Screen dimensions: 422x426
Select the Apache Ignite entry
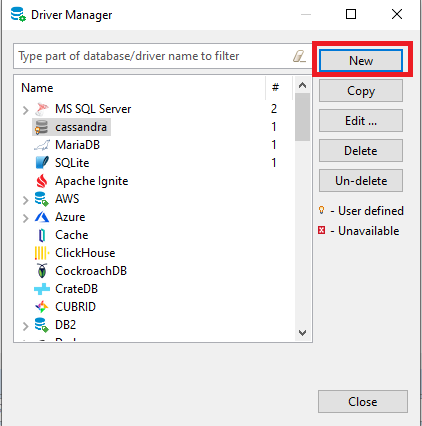pyautogui.click(x=92, y=181)
